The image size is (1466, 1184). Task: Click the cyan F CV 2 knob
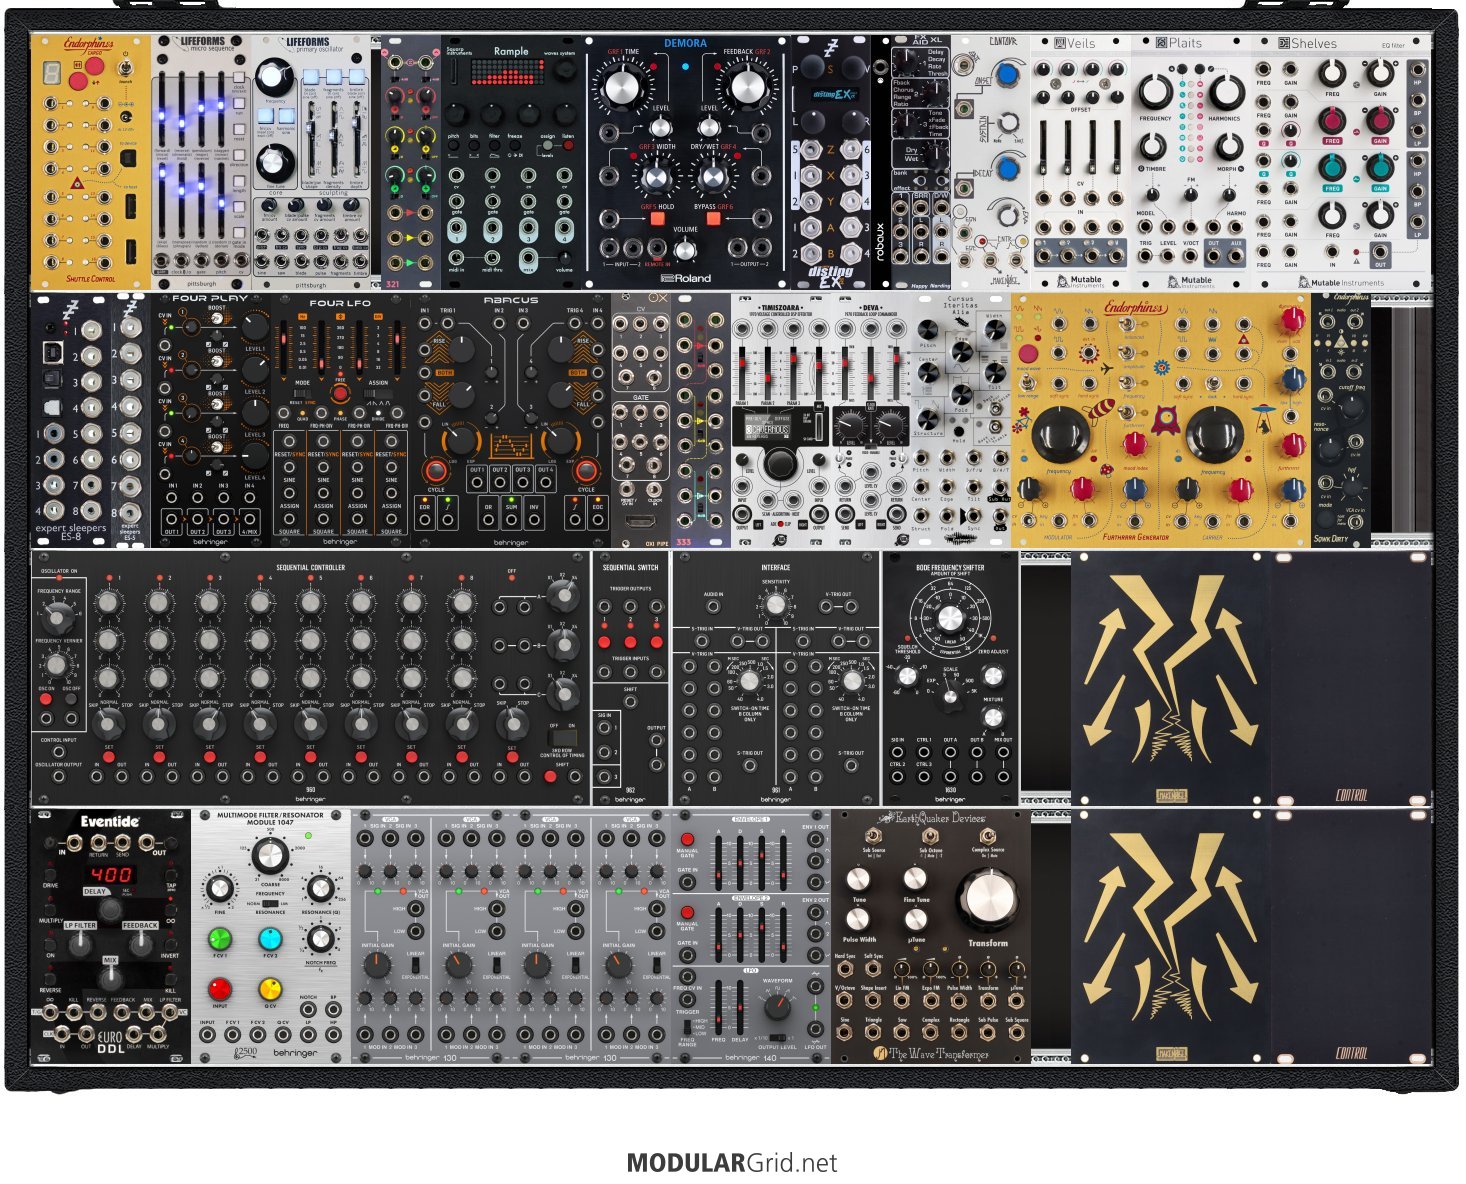[270, 939]
